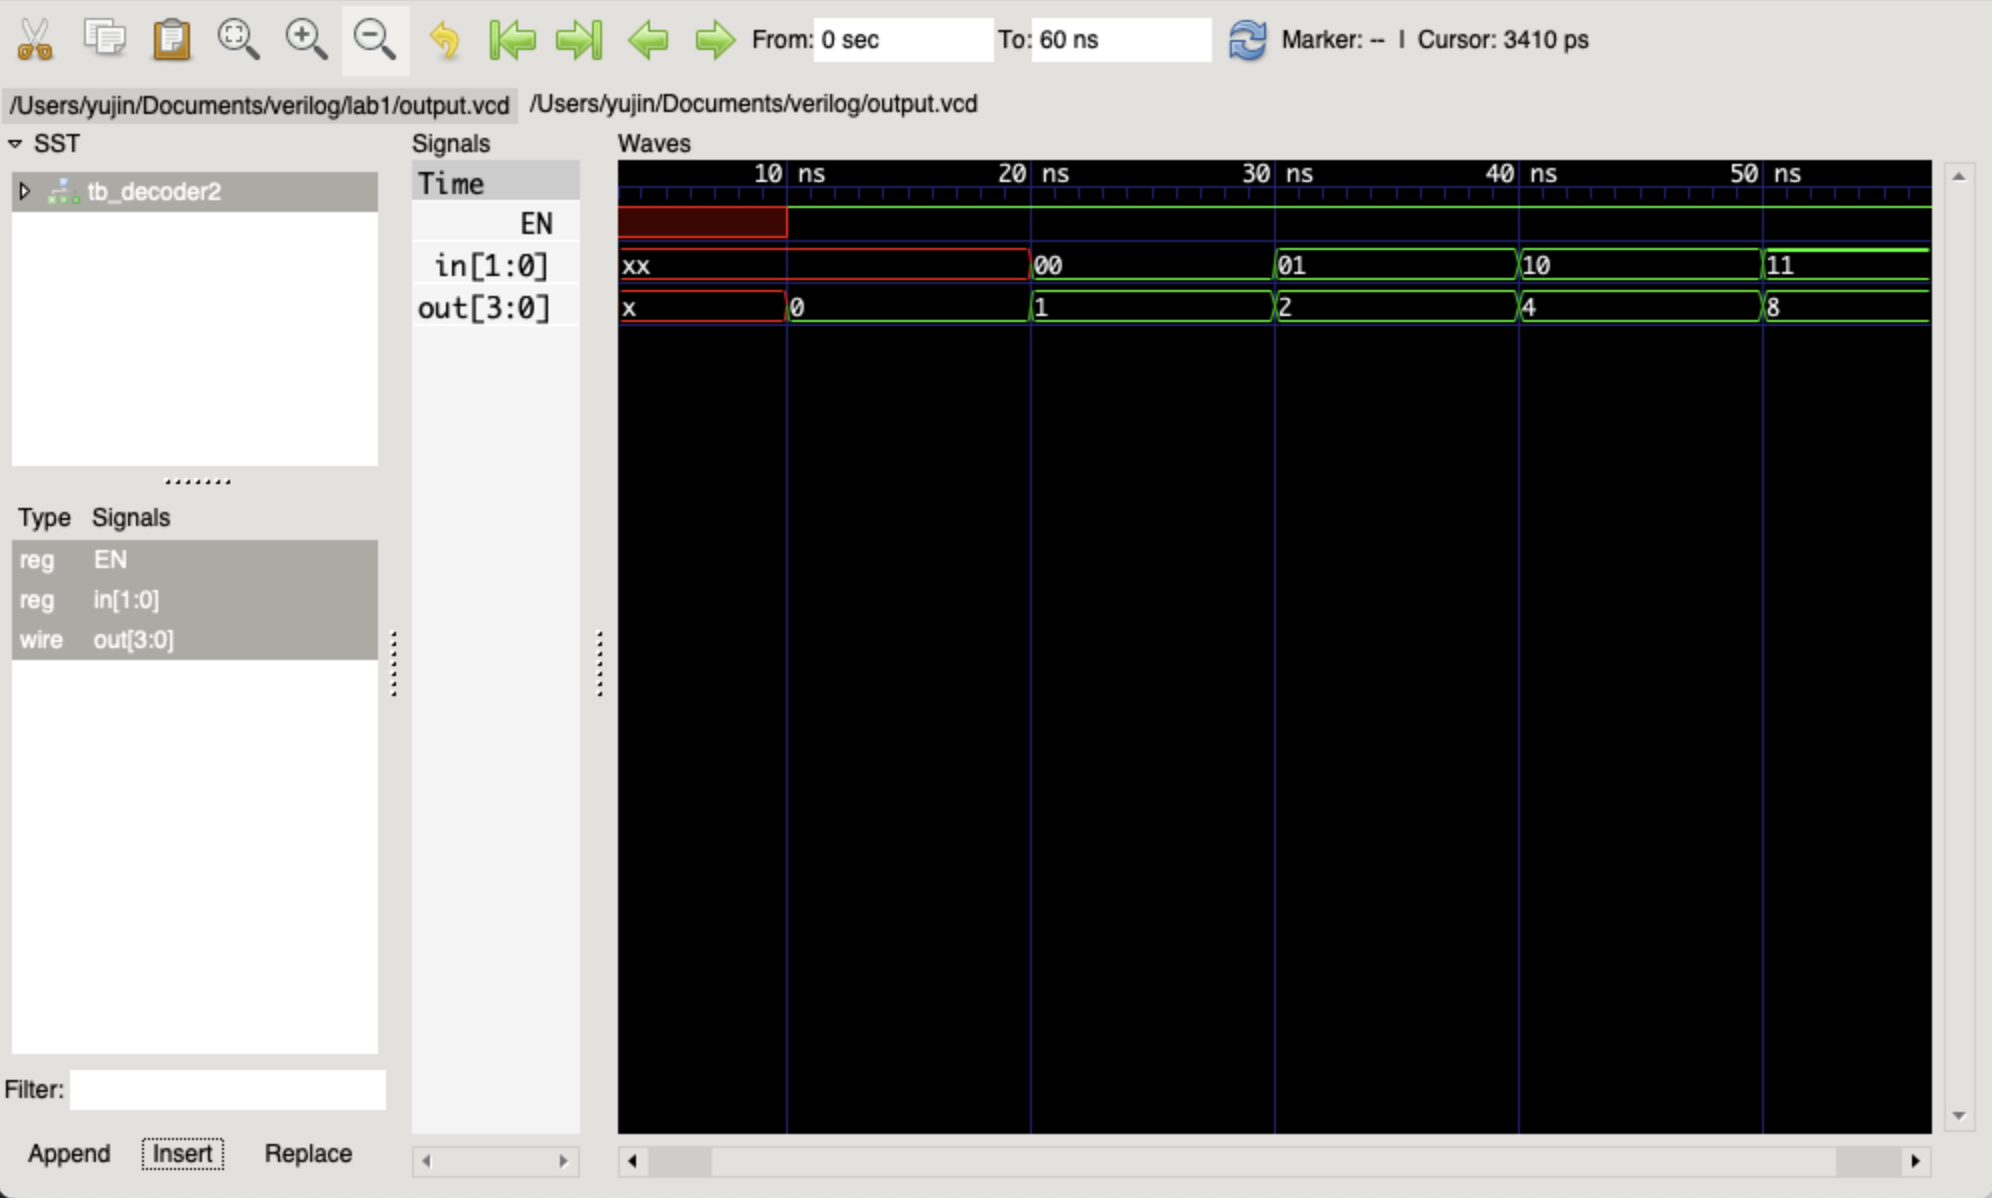Click the Zoom Fit icon
This screenshot has height=1198, width=1992.
[238, 40]
